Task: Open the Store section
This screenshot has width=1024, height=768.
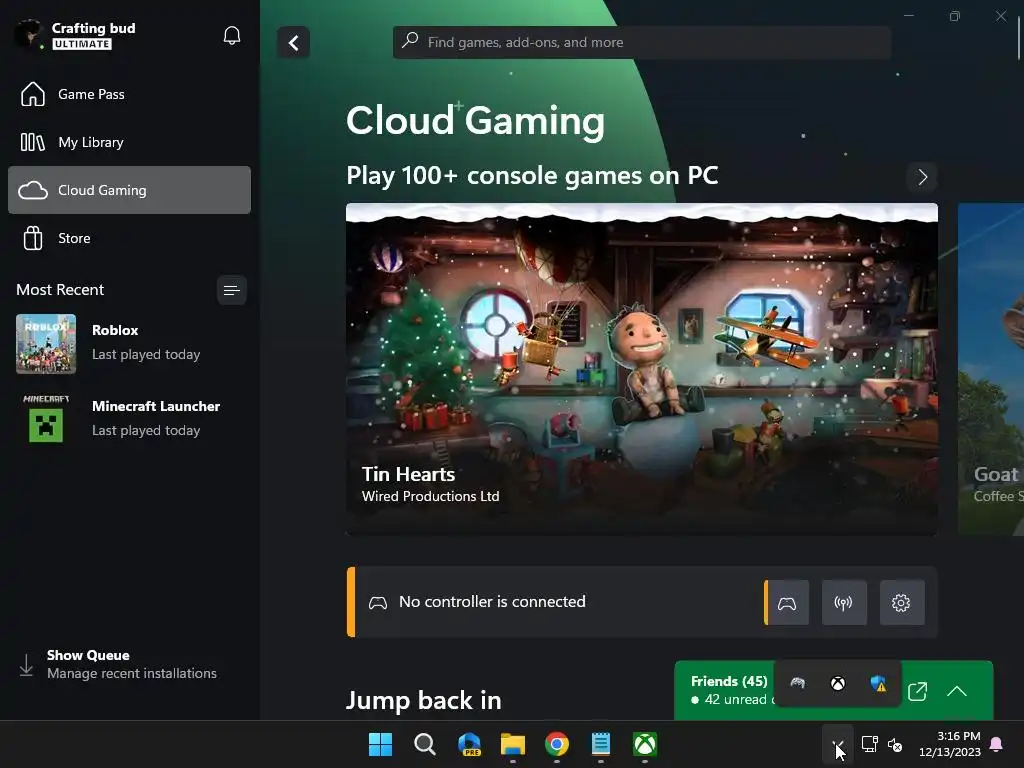Action: [129, 238]
